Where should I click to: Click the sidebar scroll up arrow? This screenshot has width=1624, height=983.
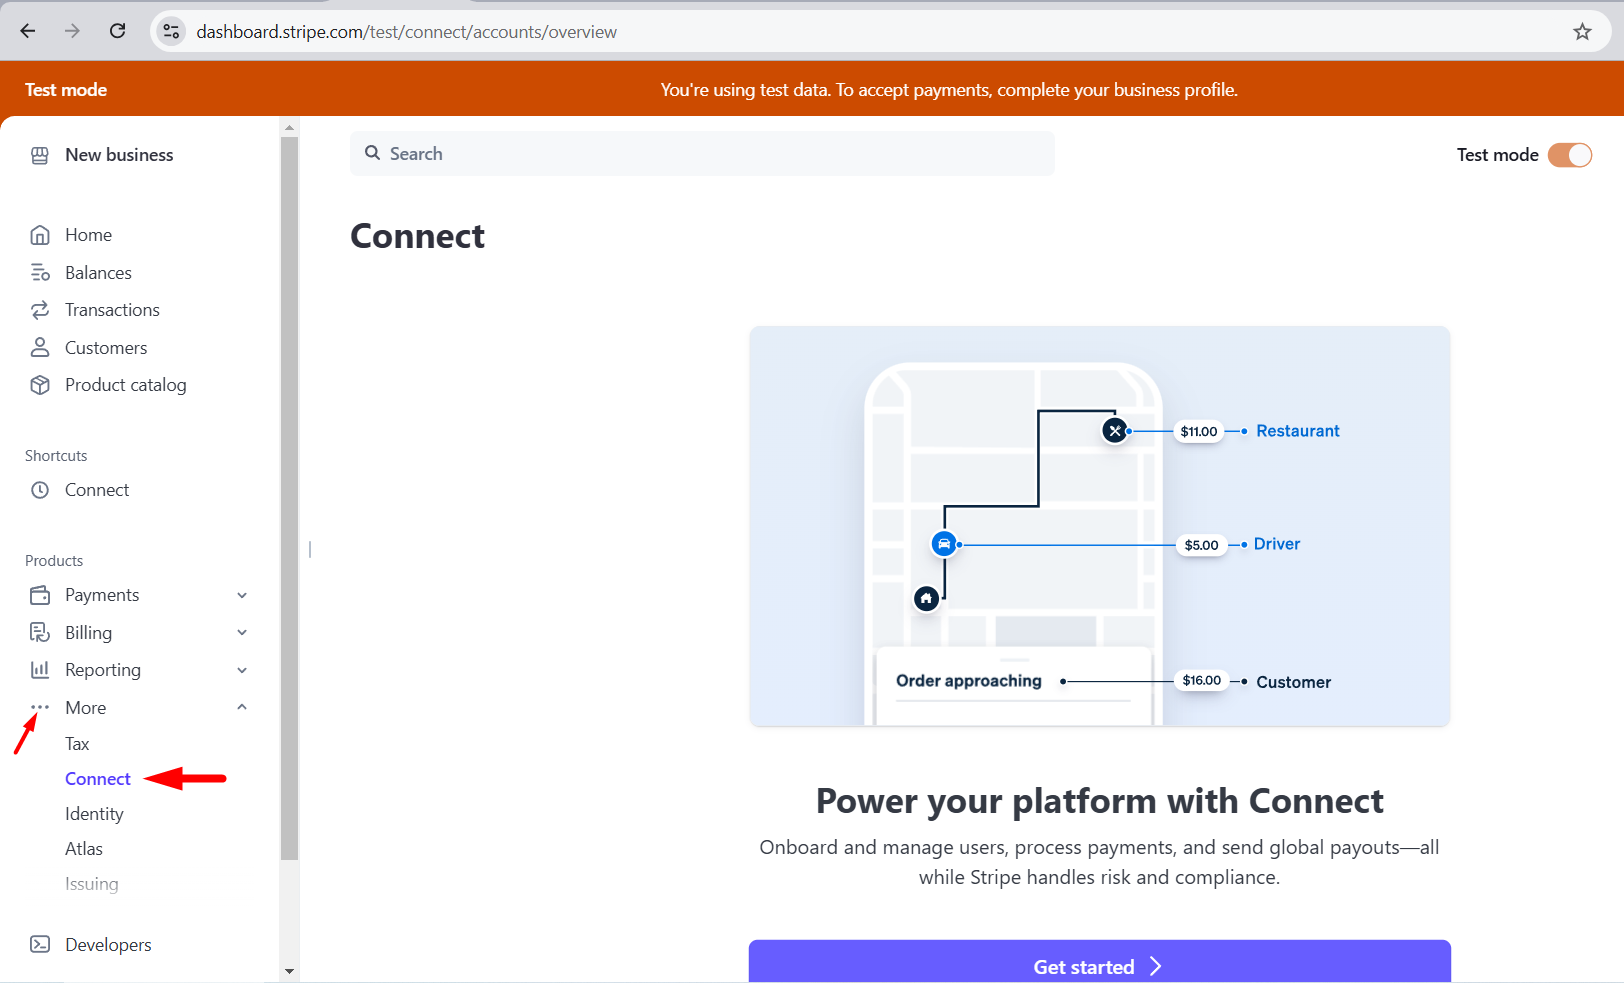[x=289, y=128]
